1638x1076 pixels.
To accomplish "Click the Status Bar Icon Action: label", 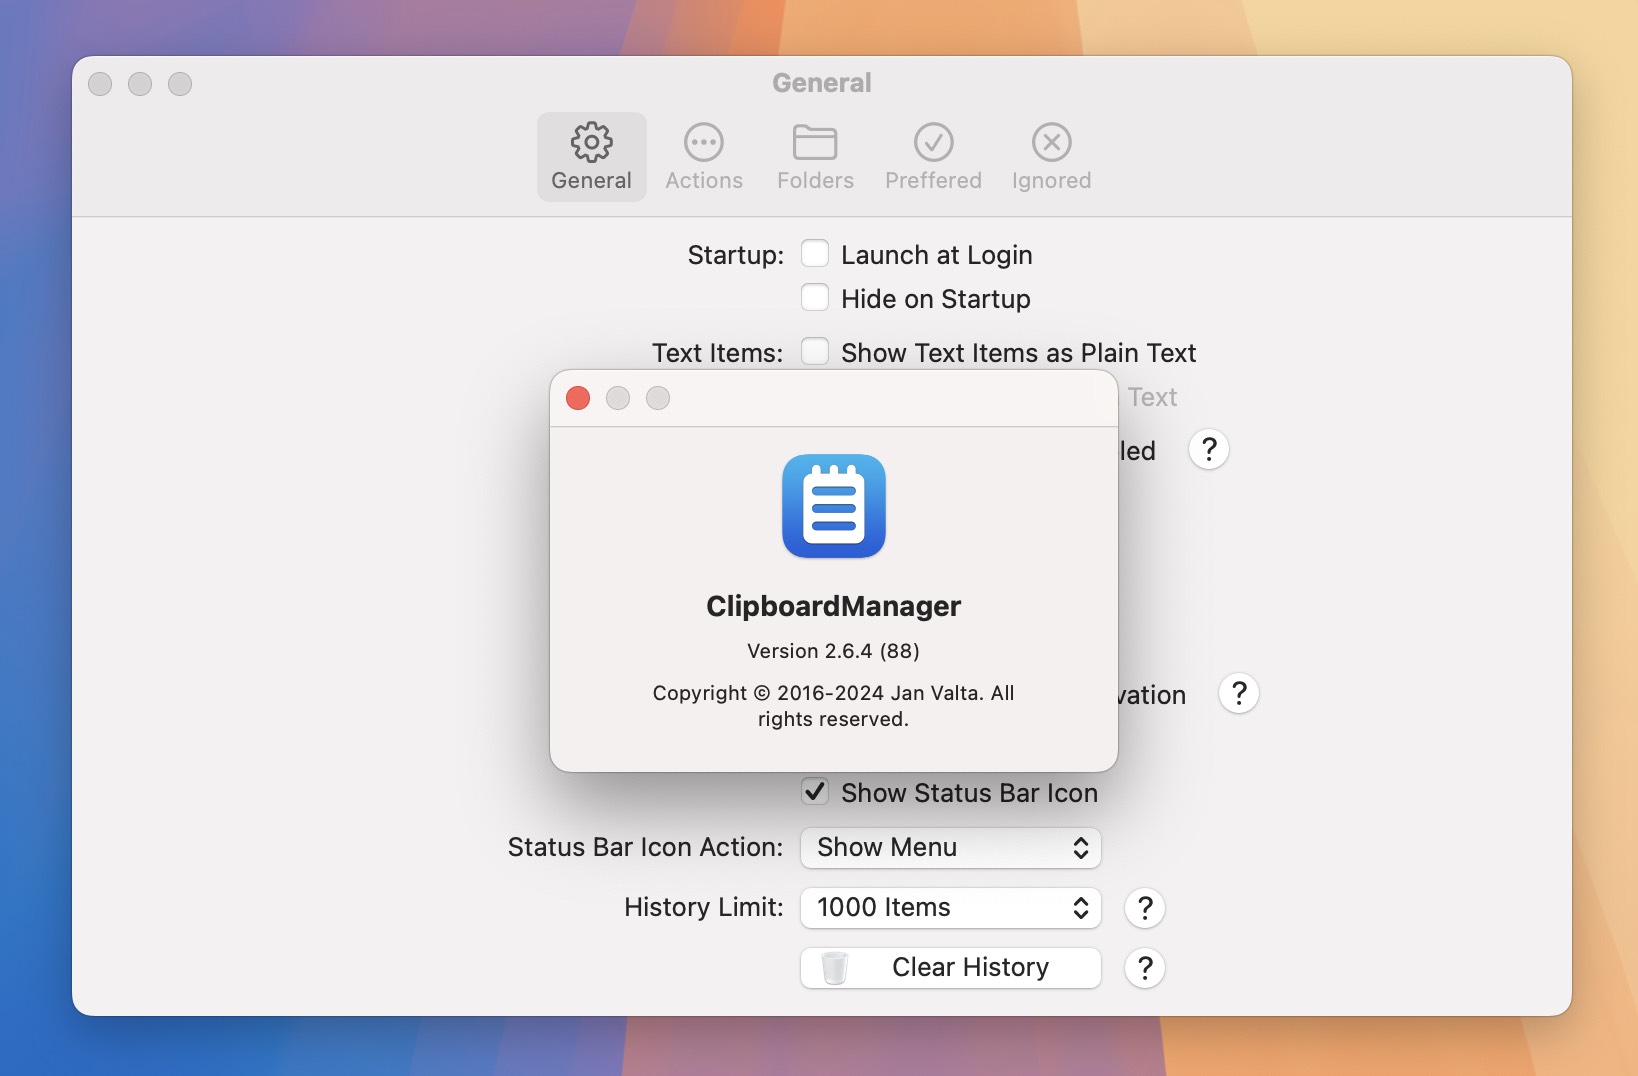I will pyautogui.click(x=646, y=847).
